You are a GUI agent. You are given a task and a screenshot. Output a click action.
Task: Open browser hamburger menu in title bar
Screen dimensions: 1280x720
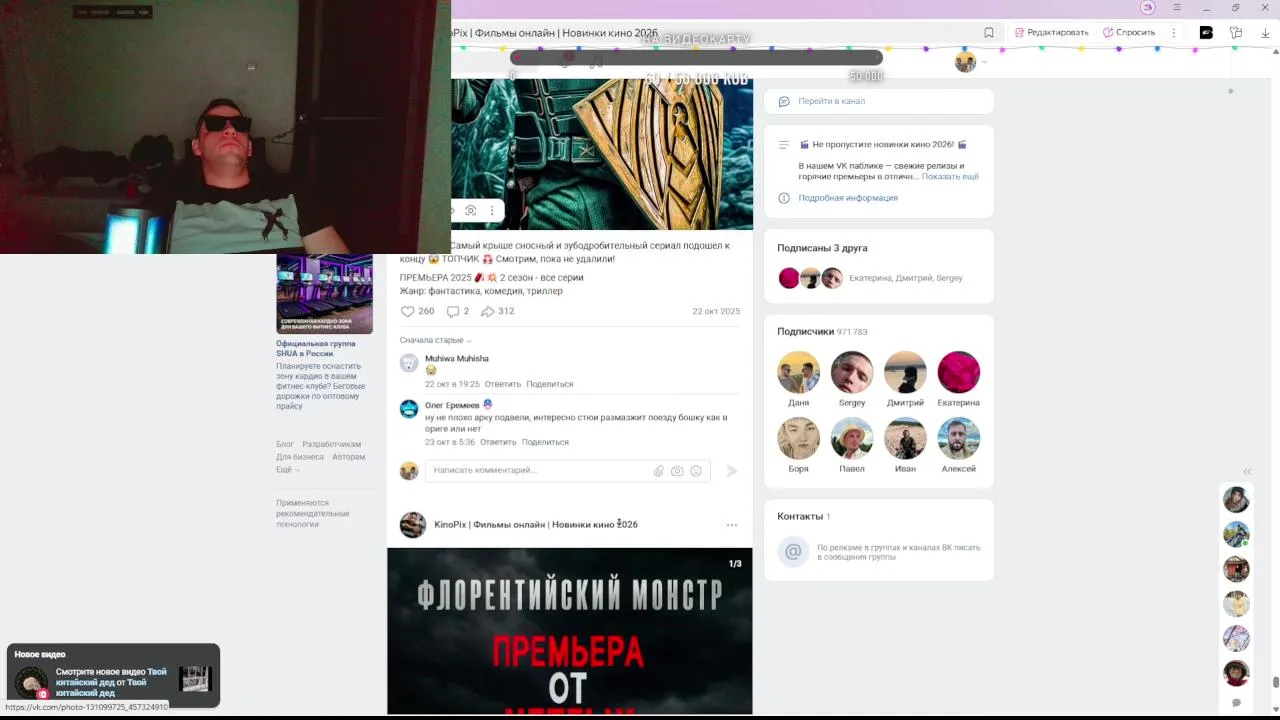pos(1176,8)
